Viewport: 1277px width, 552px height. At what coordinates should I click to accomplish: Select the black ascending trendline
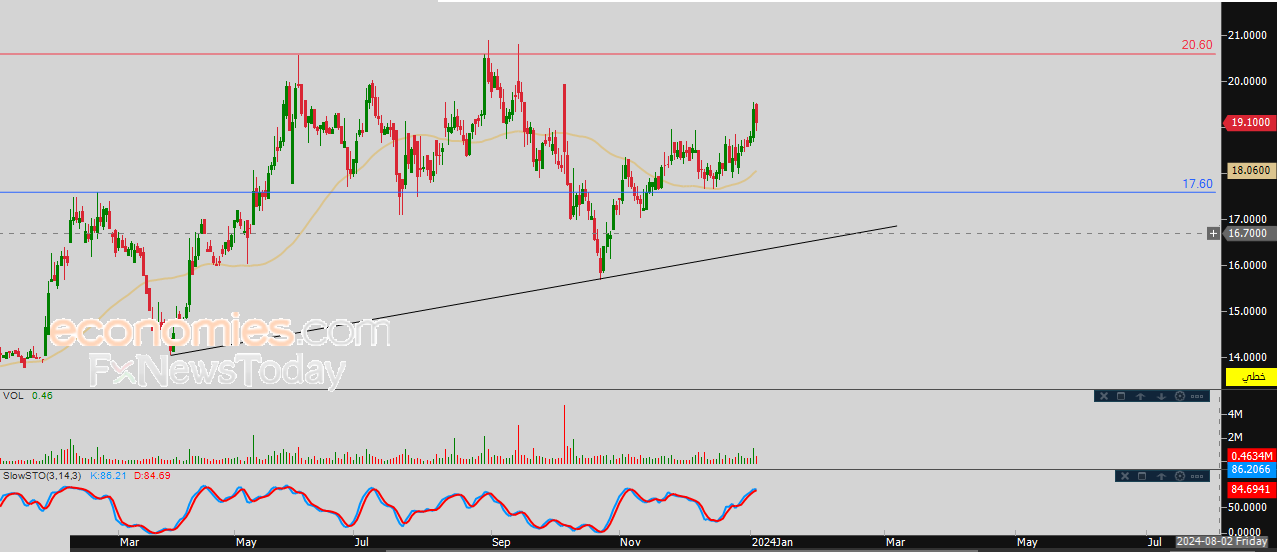(534, 291)
